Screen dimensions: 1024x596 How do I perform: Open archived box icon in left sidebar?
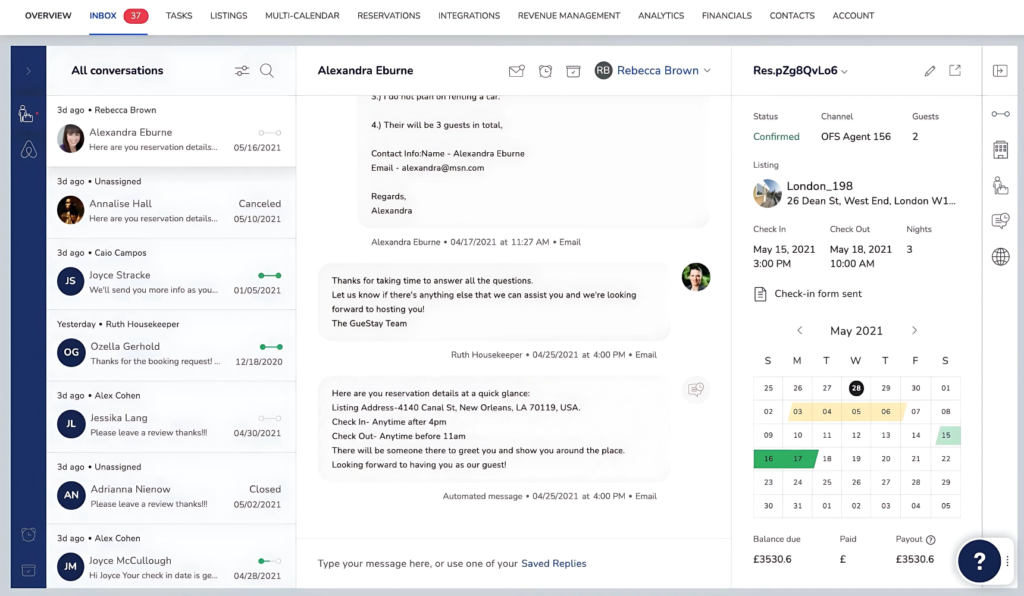click(28, 570)
